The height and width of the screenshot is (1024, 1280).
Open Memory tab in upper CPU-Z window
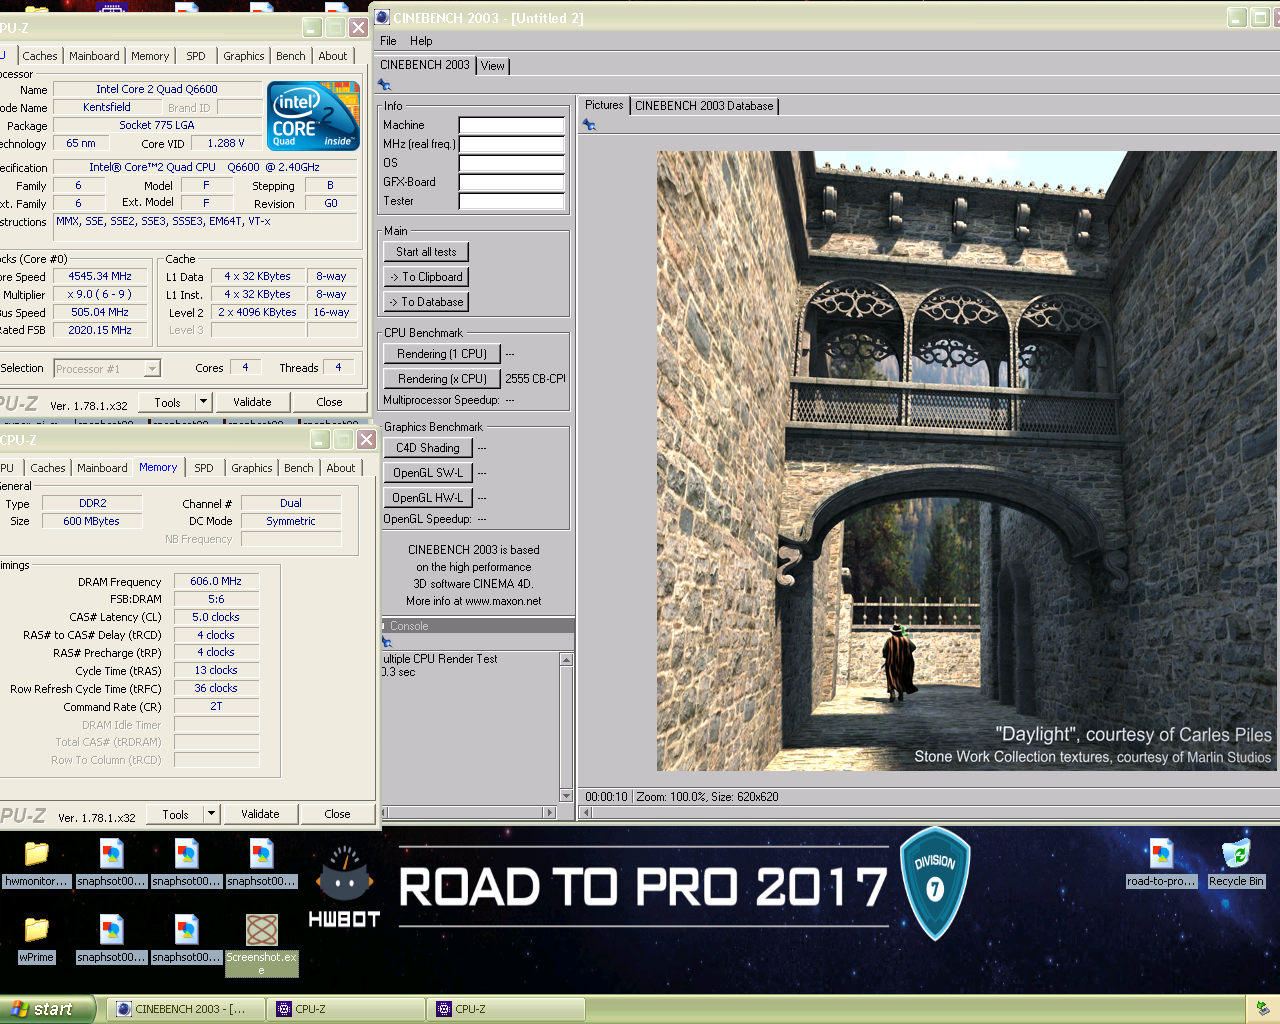click(x=150, y=56)
